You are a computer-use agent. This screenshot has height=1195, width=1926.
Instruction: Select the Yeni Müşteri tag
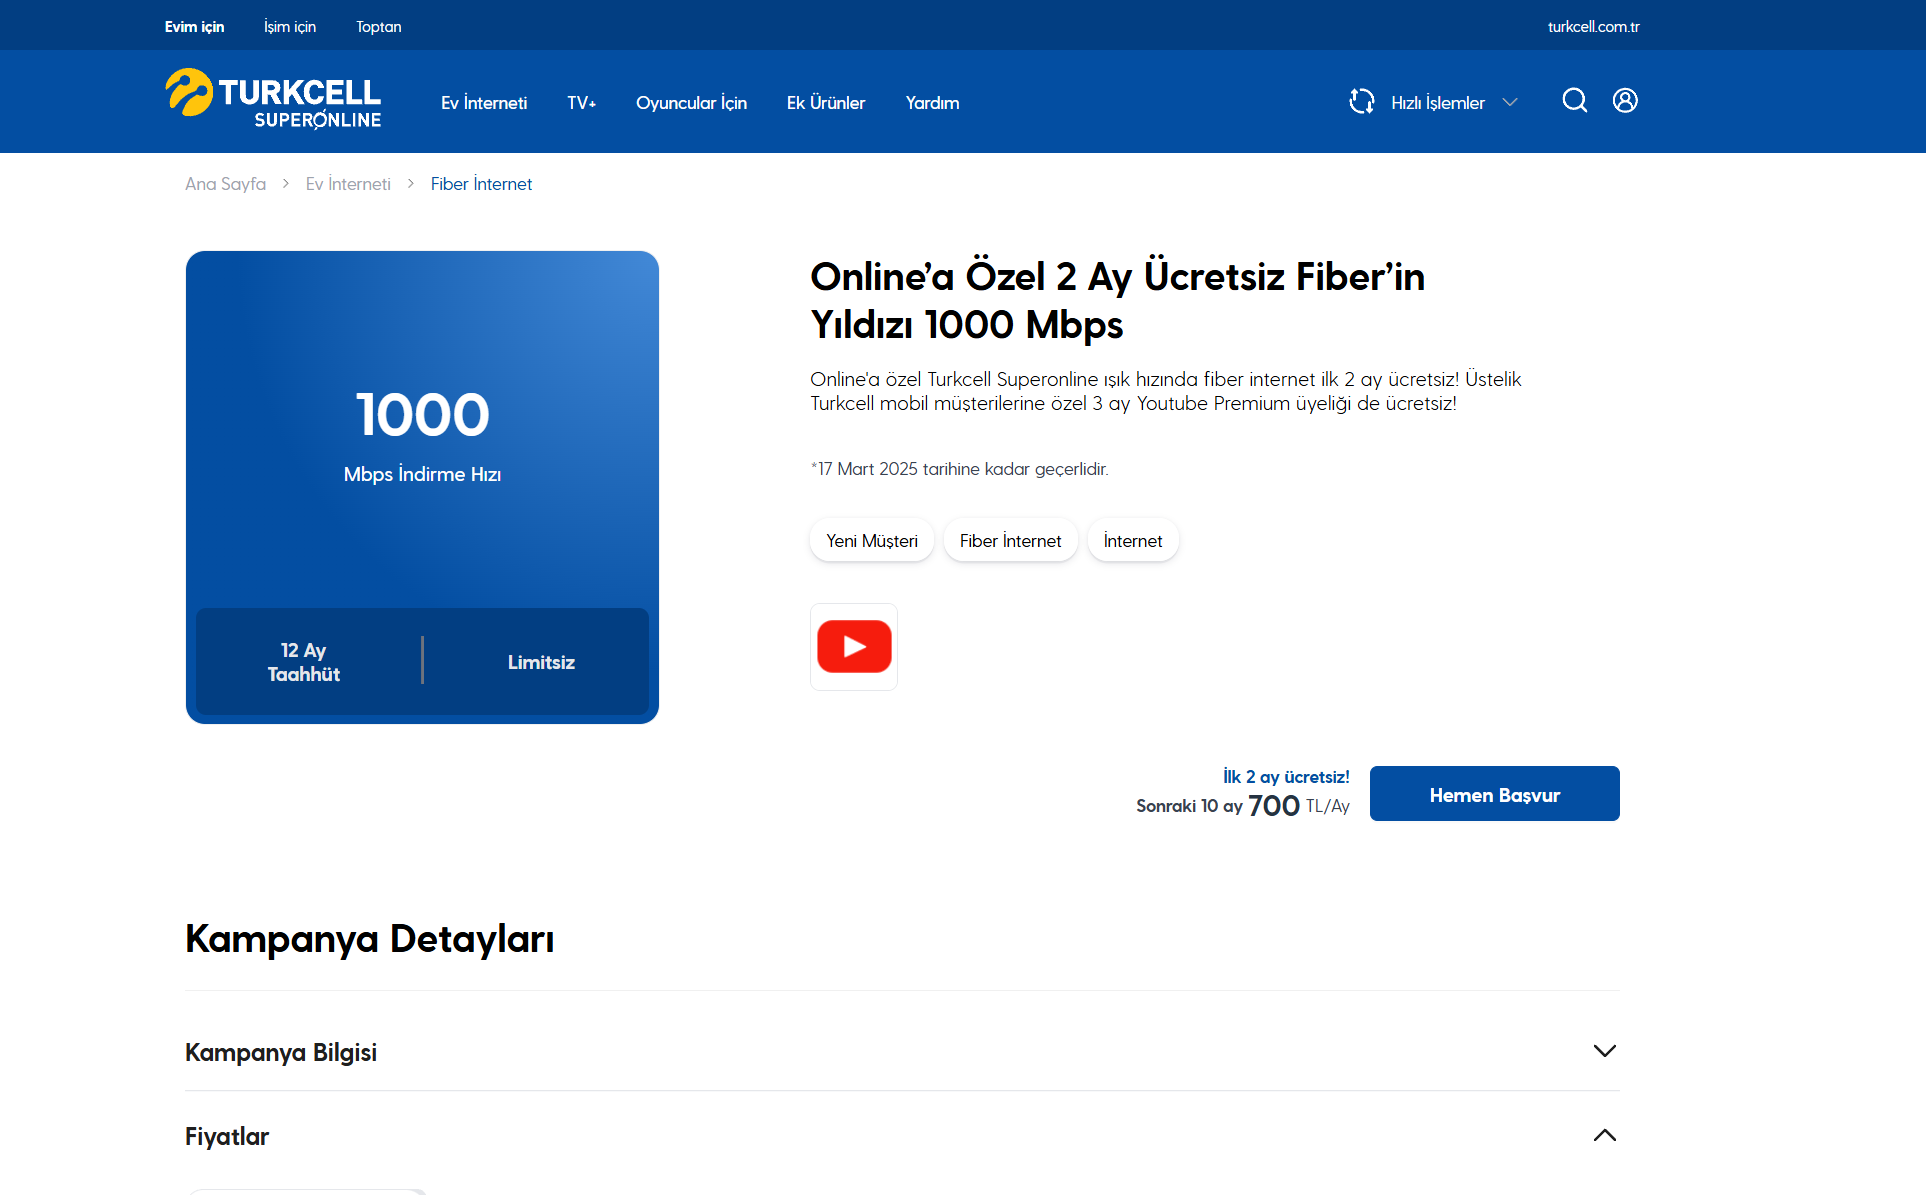[x=872, y=541]
